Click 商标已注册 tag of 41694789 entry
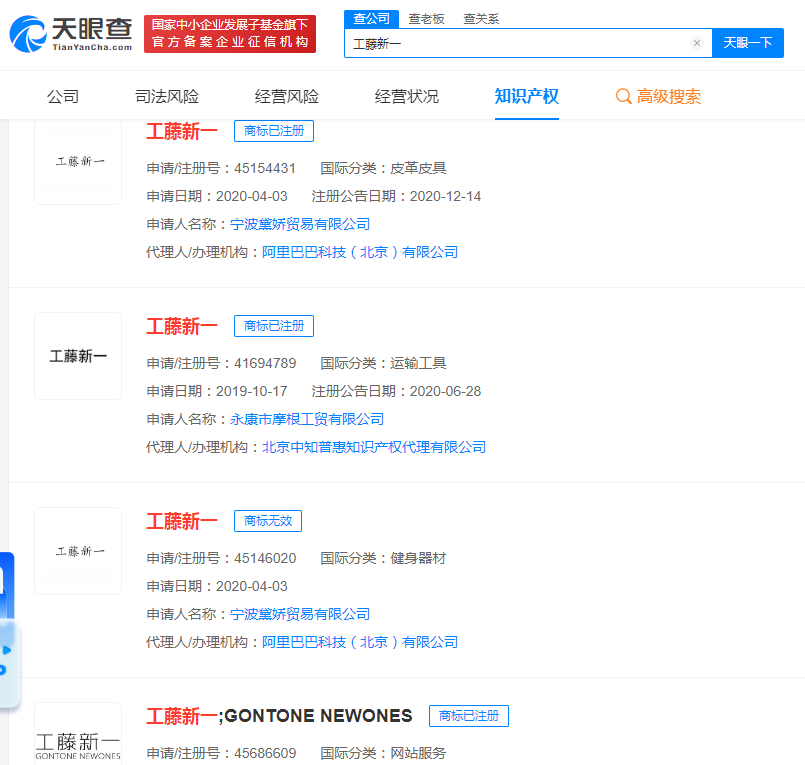This screenshot has height=765, width=805. [x=274, y=326]
